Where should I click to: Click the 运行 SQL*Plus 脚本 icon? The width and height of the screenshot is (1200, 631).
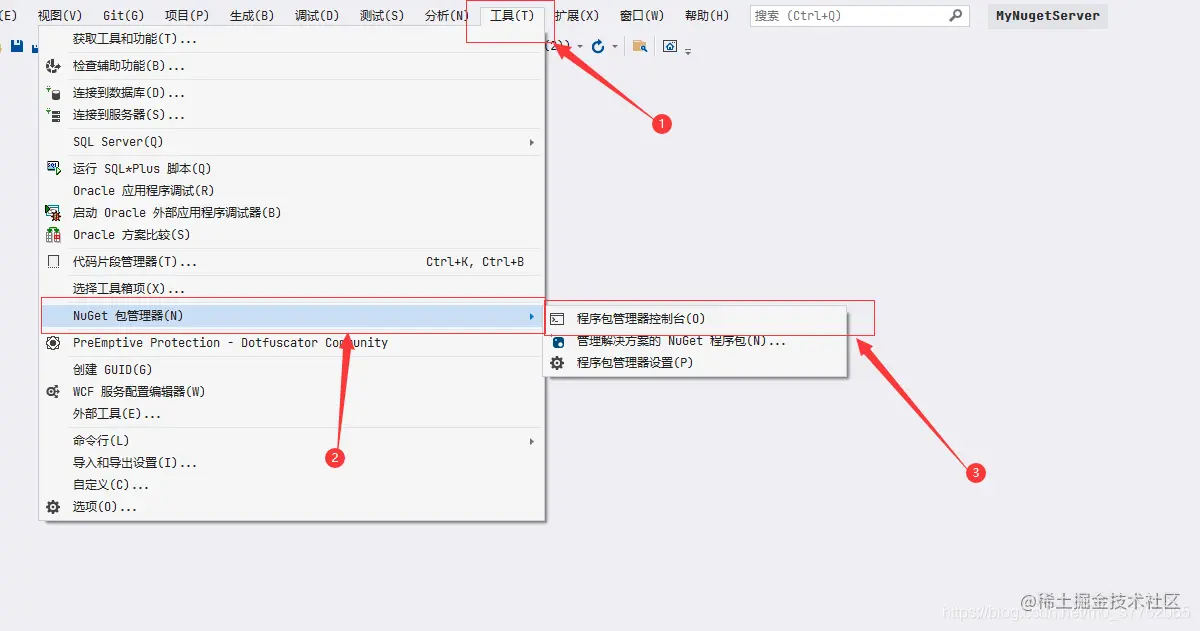coord(52,168)
